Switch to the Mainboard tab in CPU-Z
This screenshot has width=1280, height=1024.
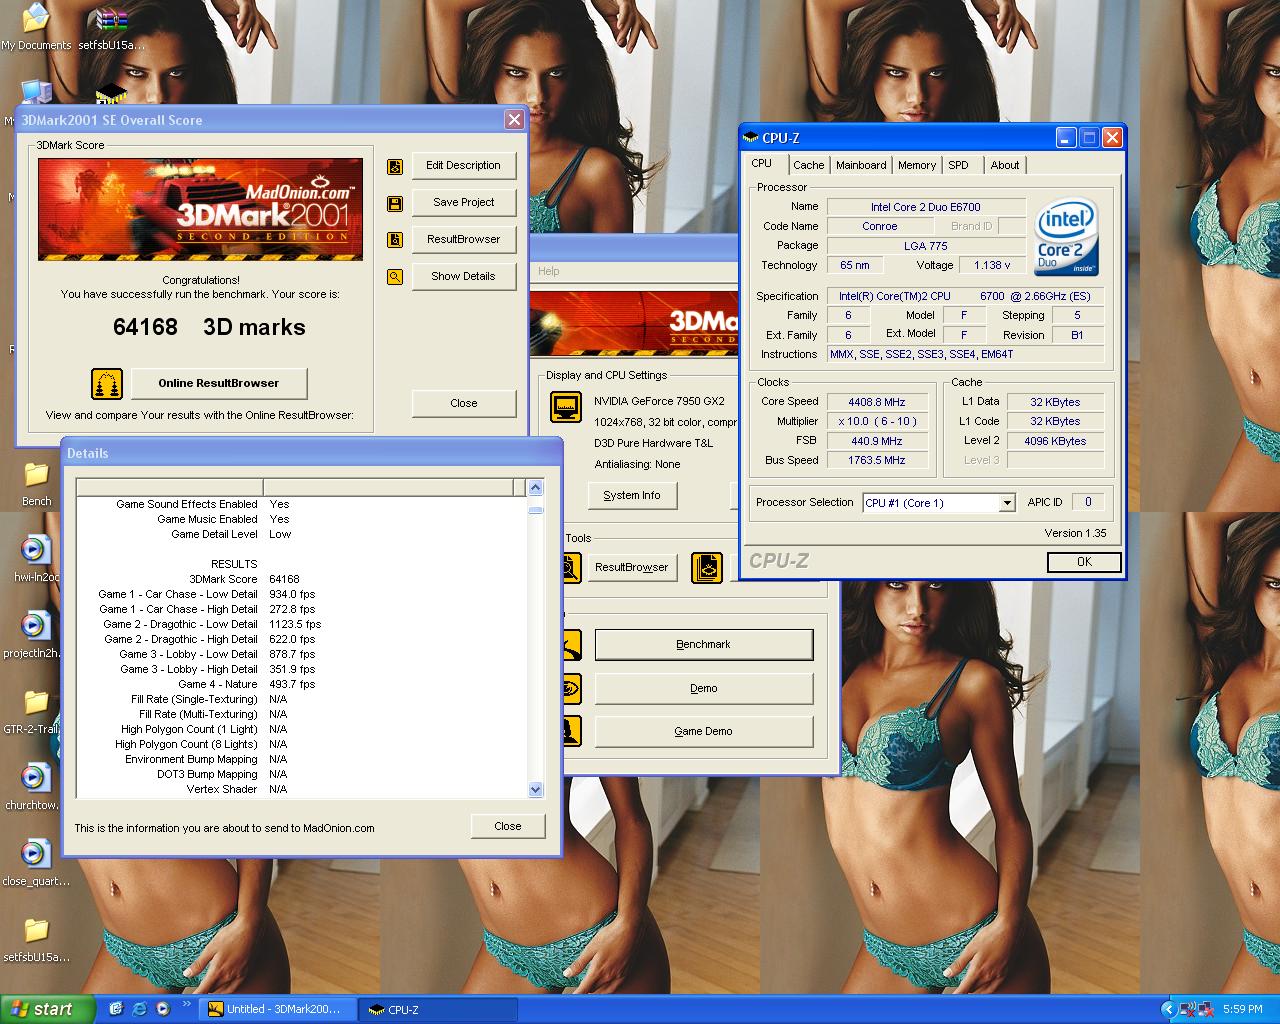pos(861,166)
